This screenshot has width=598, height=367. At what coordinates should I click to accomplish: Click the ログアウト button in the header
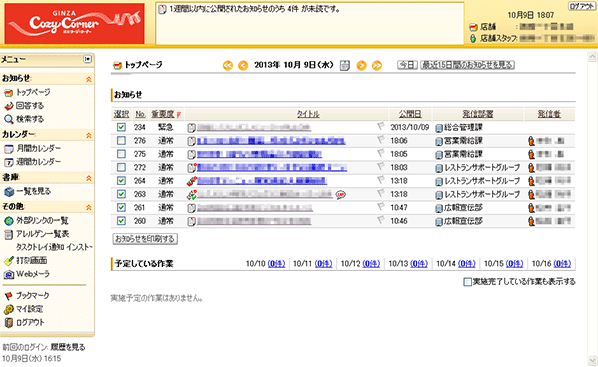[582, 6]
